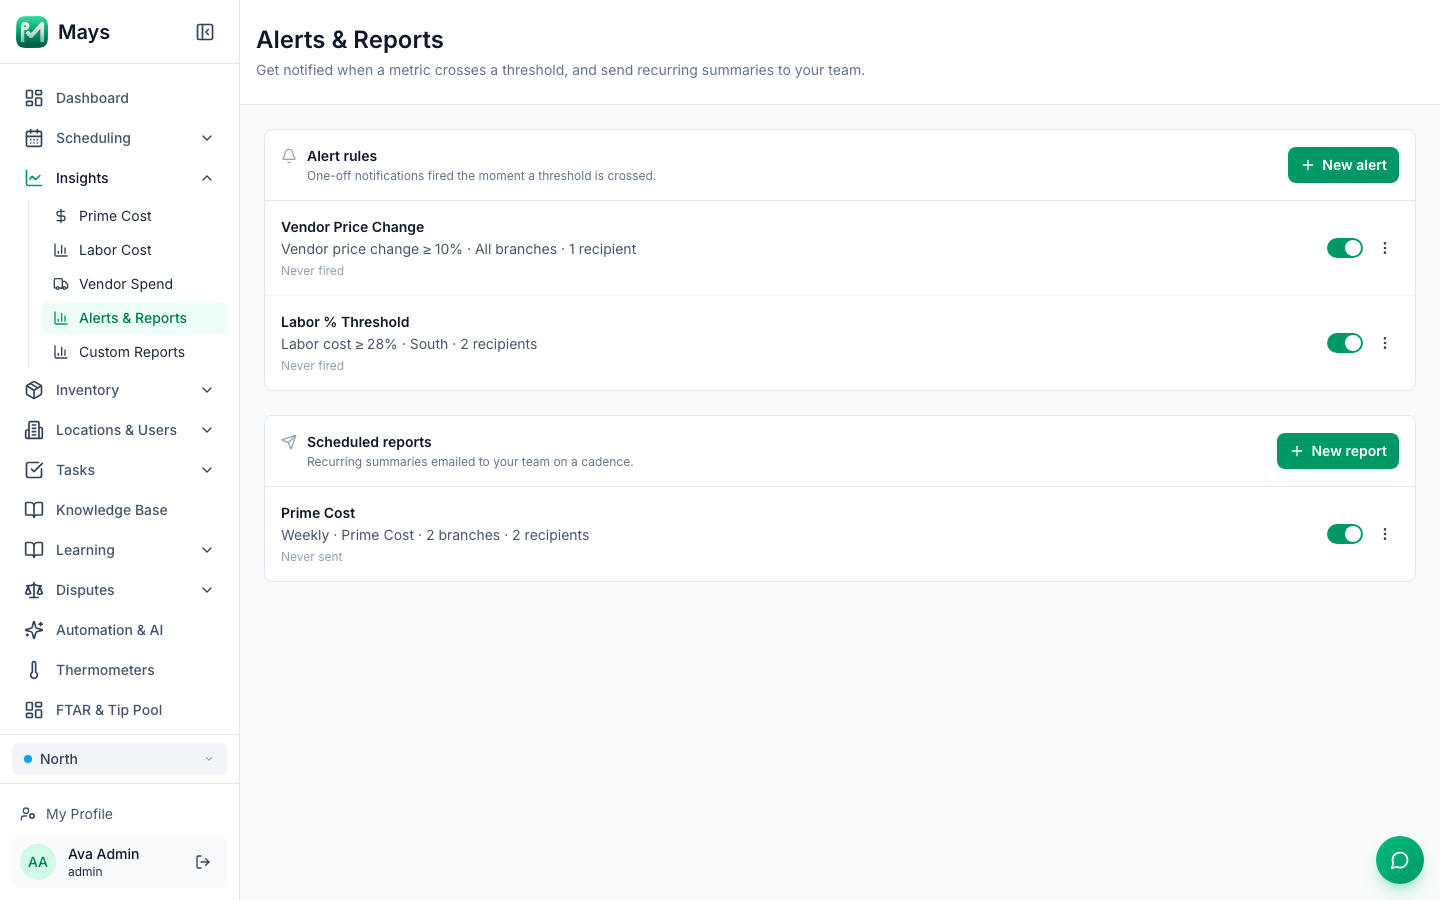Disable the Vendor Price Change alert toggle
Image resolution: width=1440 pixels, height=900 pixels.
pyautogui.click(x=1345, y=248)
